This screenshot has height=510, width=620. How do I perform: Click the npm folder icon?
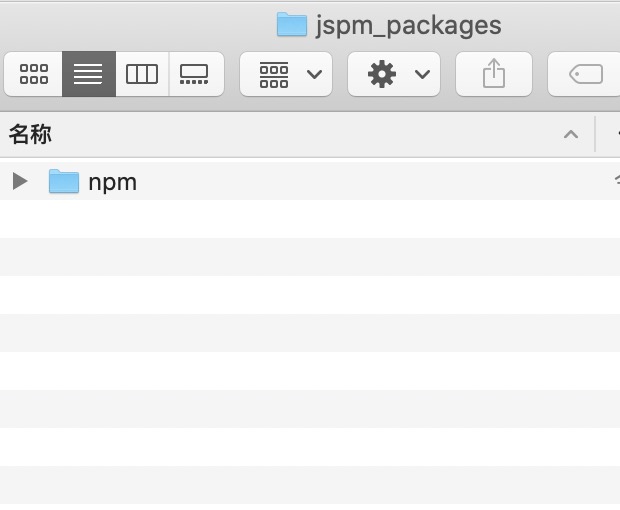(64, 181)
